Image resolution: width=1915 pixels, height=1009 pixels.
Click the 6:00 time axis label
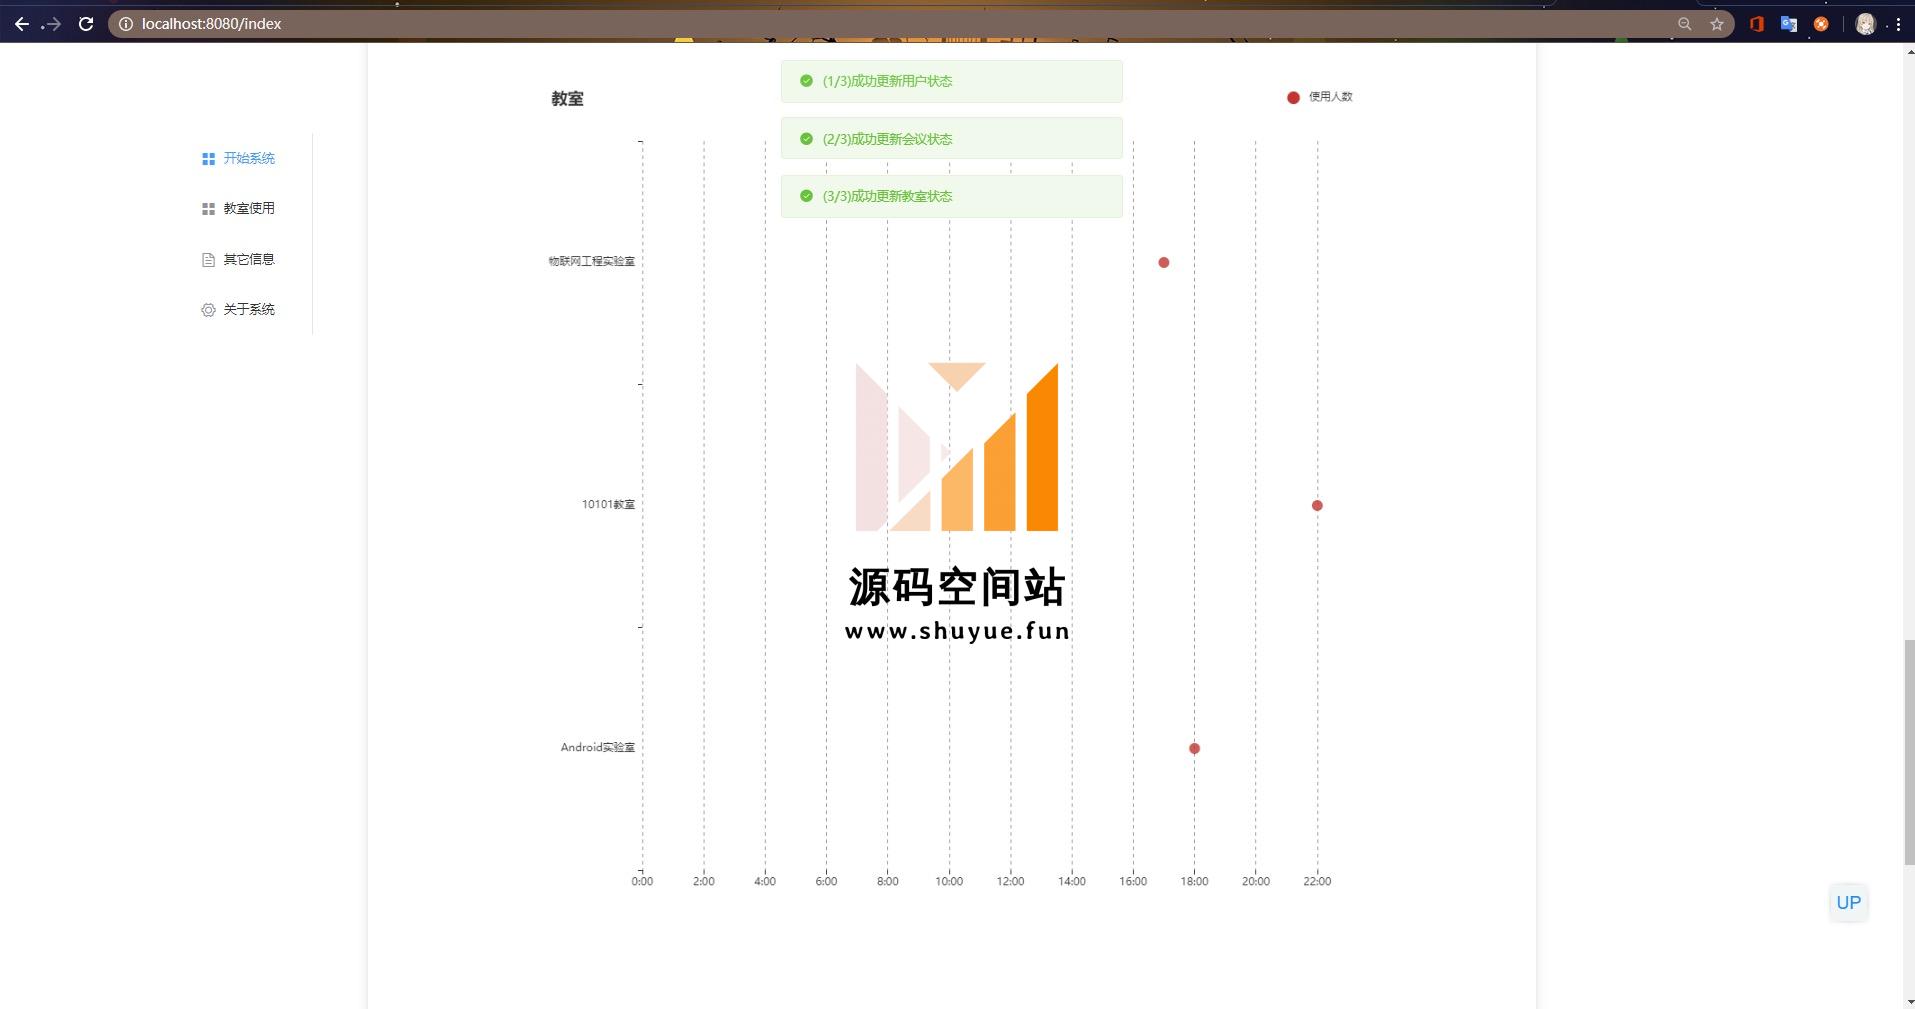click(x=826, y=881)
